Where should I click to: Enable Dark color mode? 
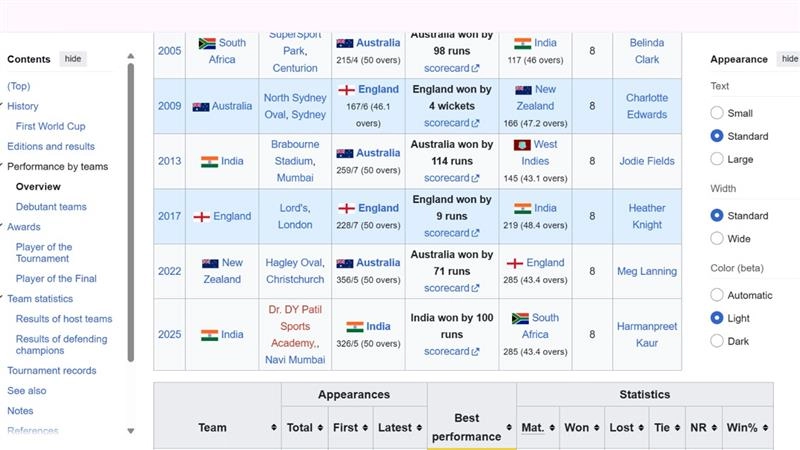717,340
